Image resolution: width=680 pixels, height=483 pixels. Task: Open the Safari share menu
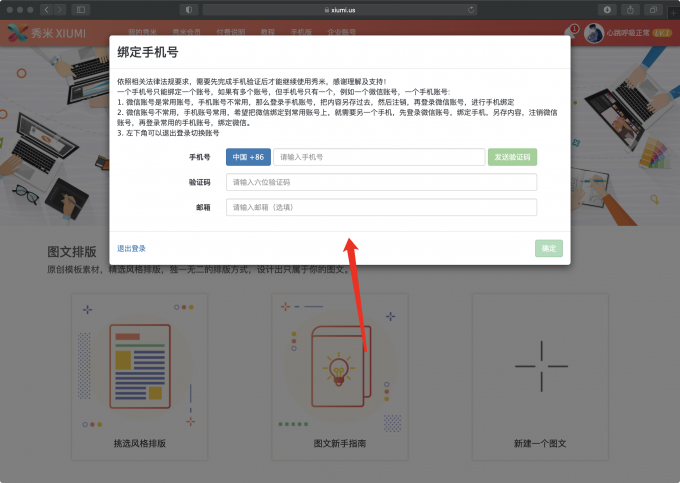[630, 10]
